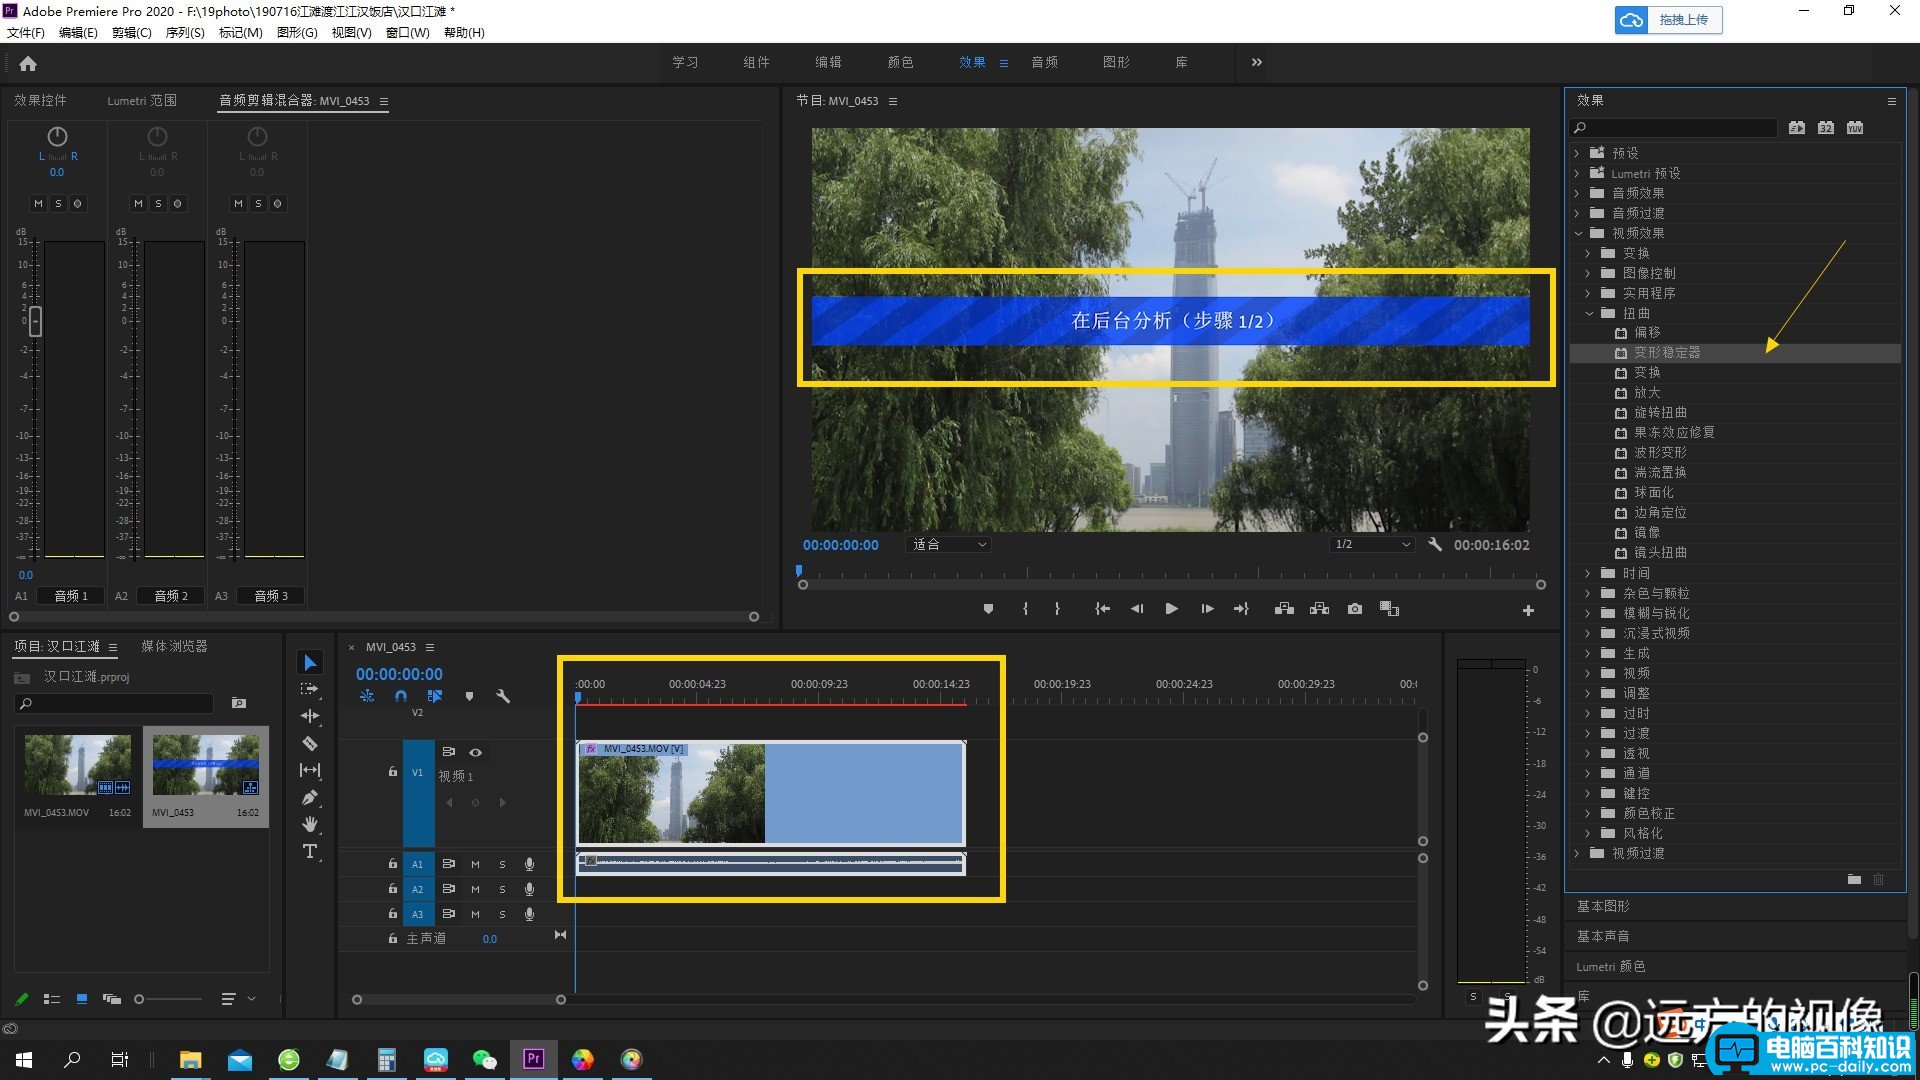Select the Type tool
Screen dimensions: 1920x1080
click(310, 851)
